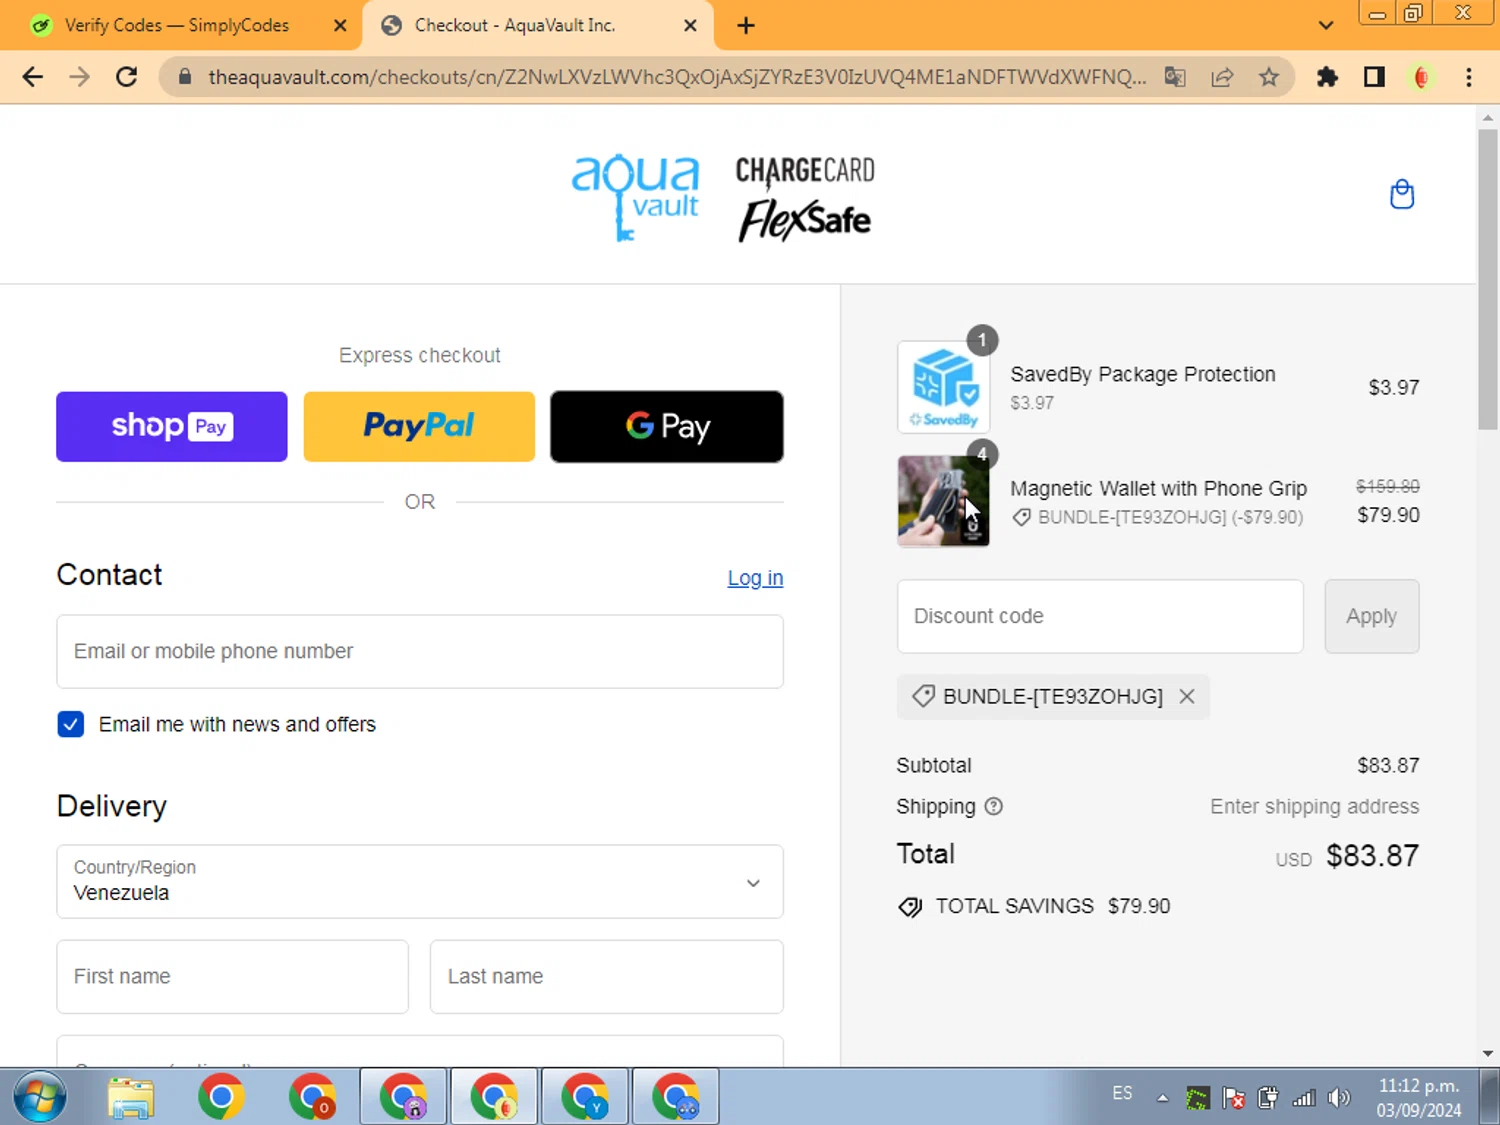The height and width of the screenshot is (1125, 1500).
Task: Remove the BUNDLE-[TE93ZOHJG] discount code
Action: 1187,696
